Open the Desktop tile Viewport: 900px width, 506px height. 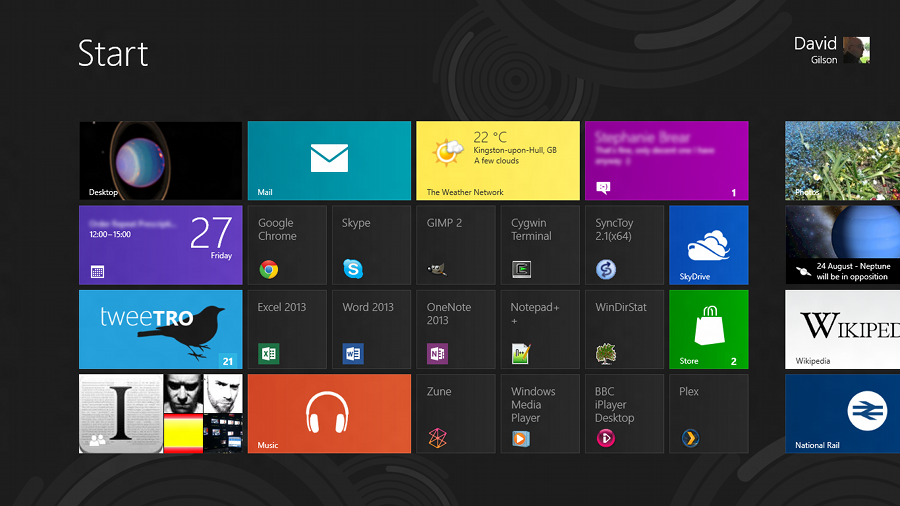pos(161,161)
